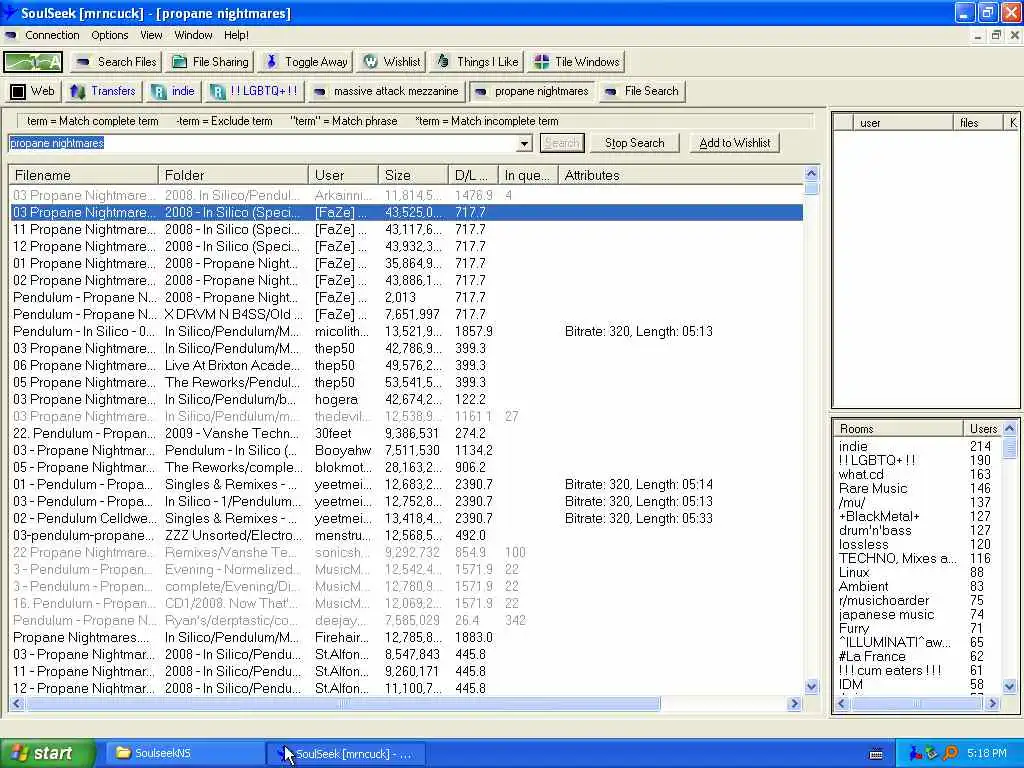Screen dimensions: 1024x768
Task: Click the Web tab's black square icon
Action: (18, 91)
